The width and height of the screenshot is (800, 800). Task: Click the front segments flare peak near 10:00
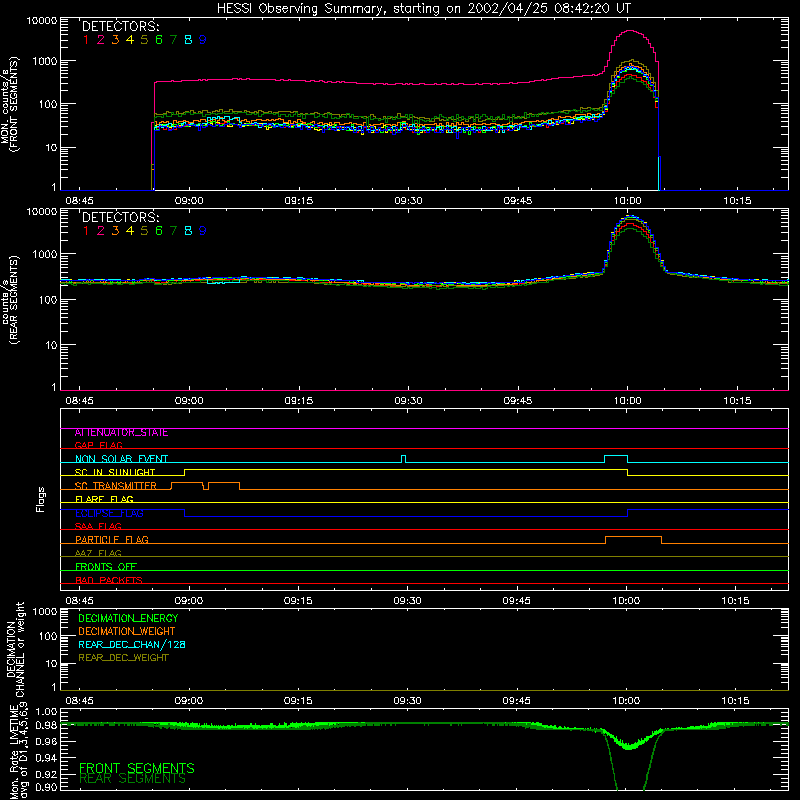(631, 31)
